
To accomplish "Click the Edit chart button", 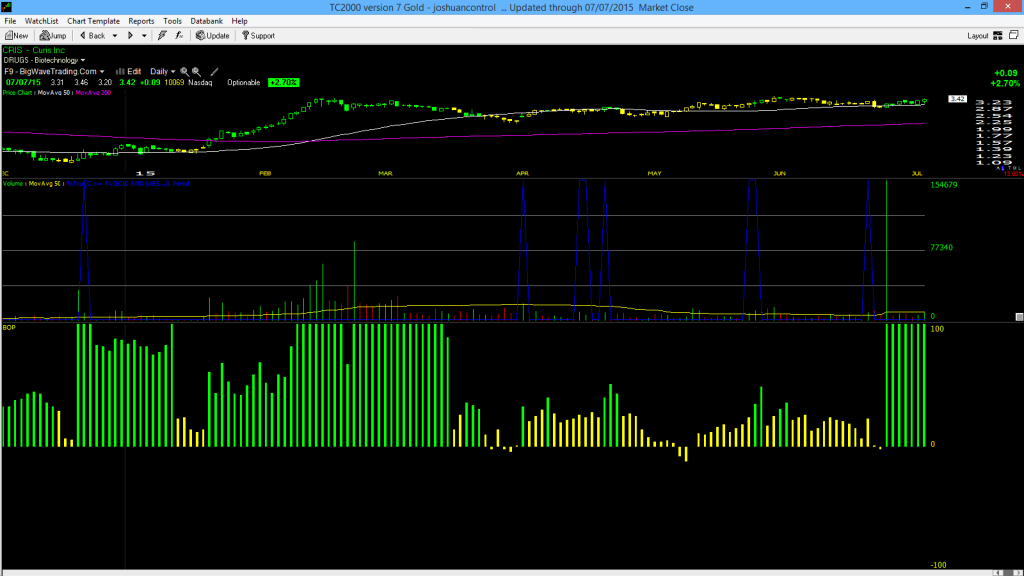I will tap(129, 71).
